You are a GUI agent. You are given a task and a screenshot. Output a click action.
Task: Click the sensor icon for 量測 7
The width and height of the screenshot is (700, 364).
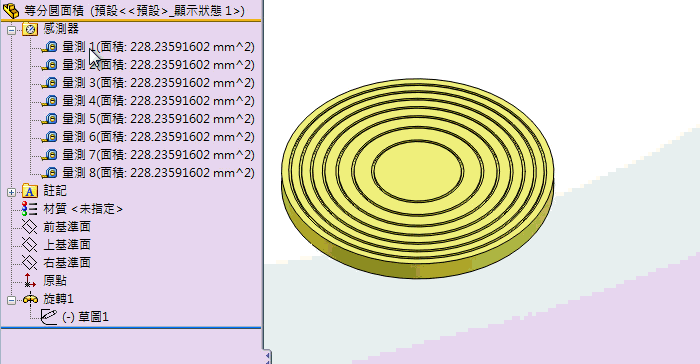pos(50,155)
